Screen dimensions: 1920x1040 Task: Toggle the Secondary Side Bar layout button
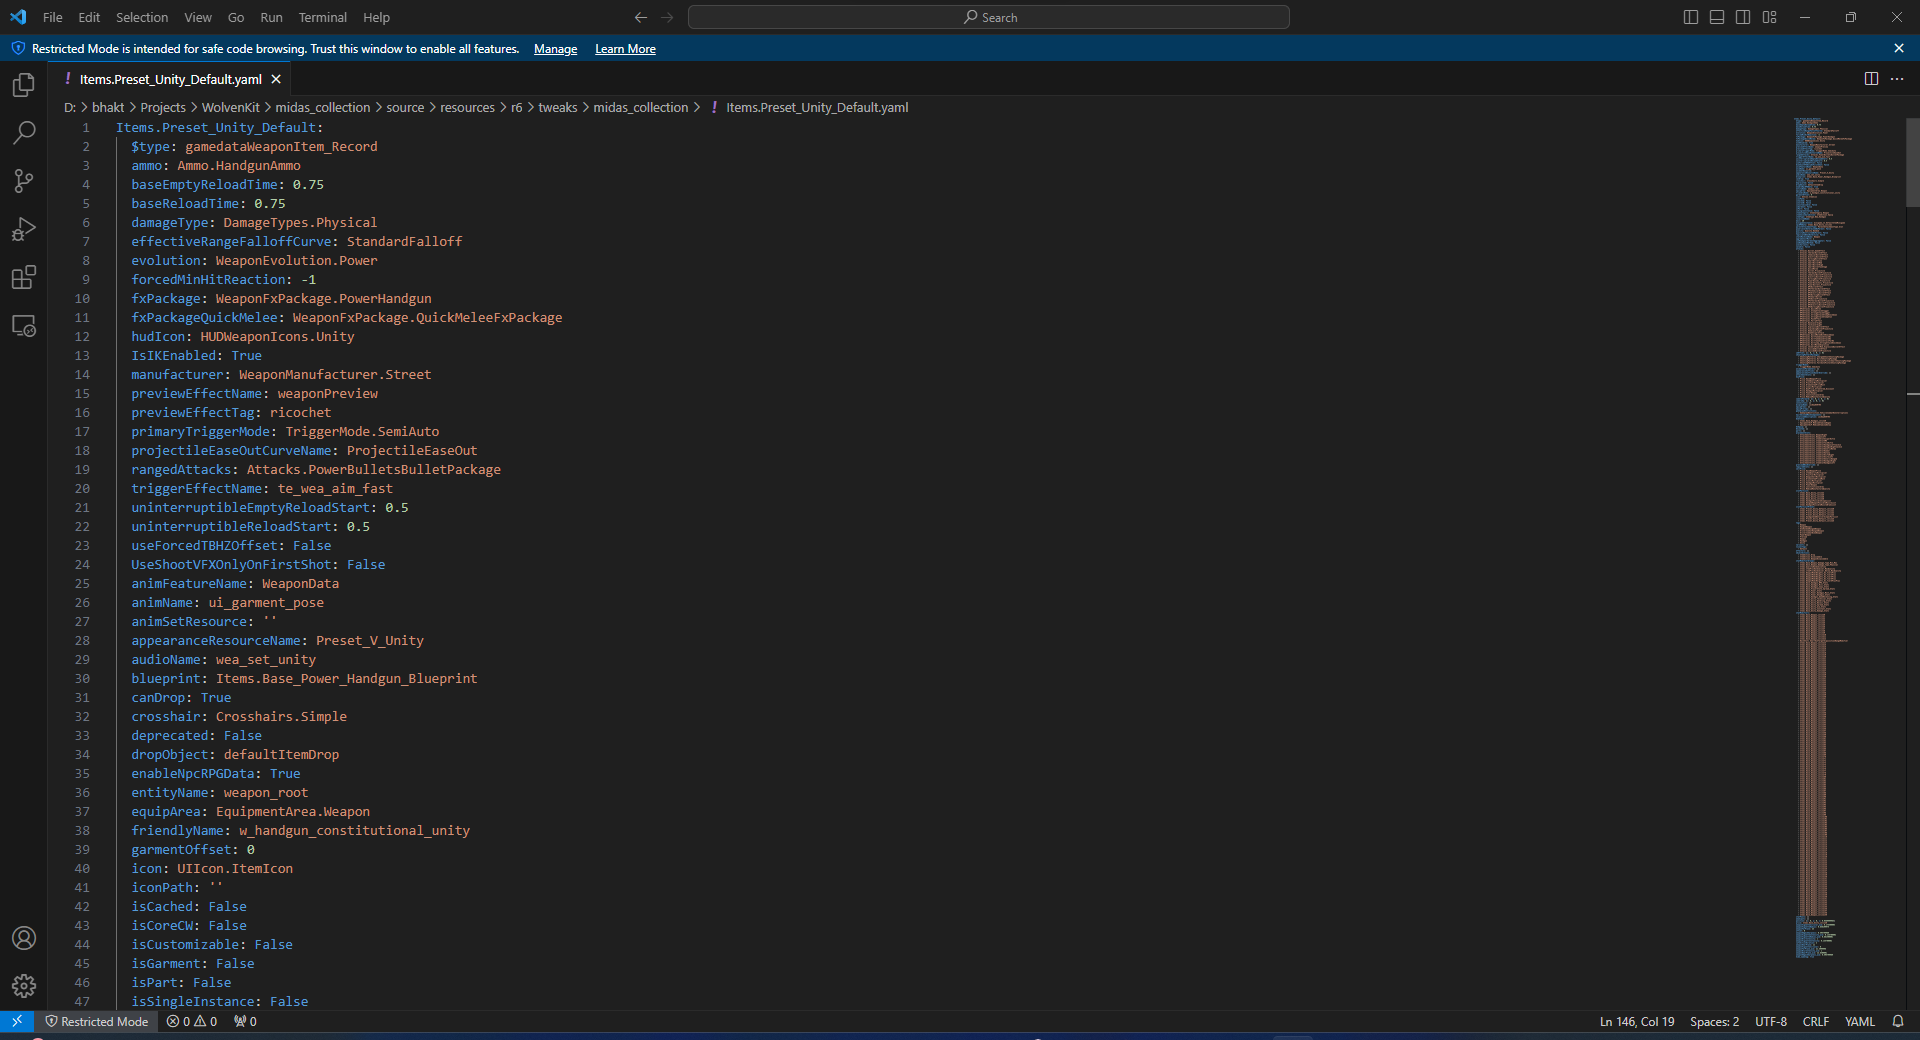point(1743,17)
